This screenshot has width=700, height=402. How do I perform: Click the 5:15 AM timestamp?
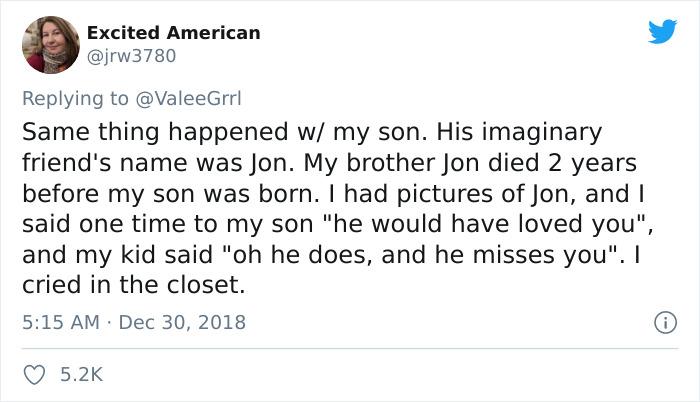(58, 323)
